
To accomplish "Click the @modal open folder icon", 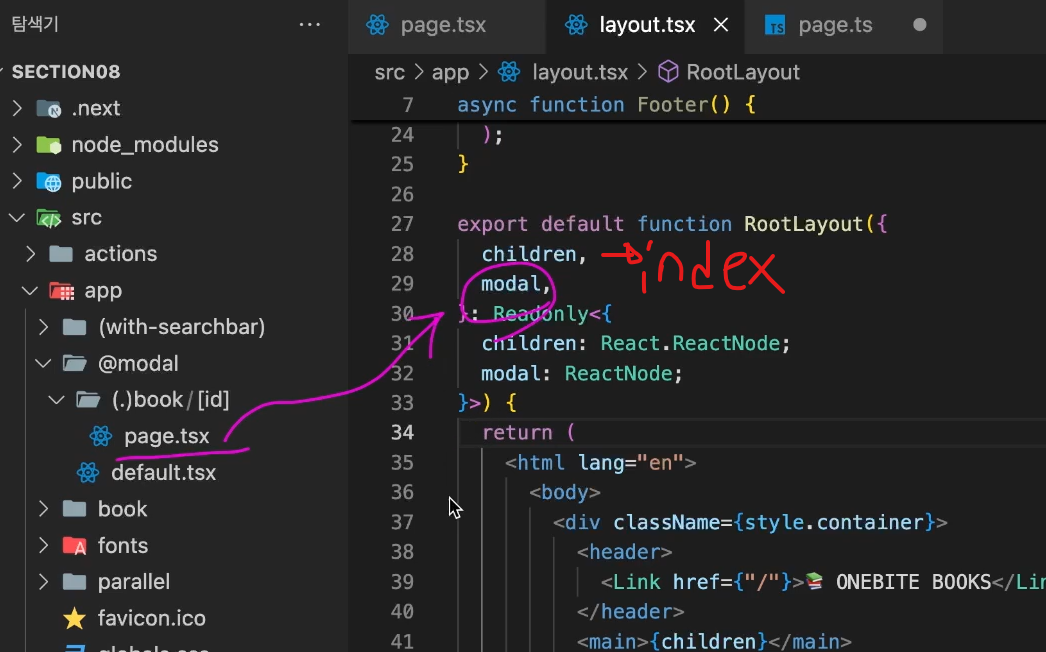I will (74, 364).
